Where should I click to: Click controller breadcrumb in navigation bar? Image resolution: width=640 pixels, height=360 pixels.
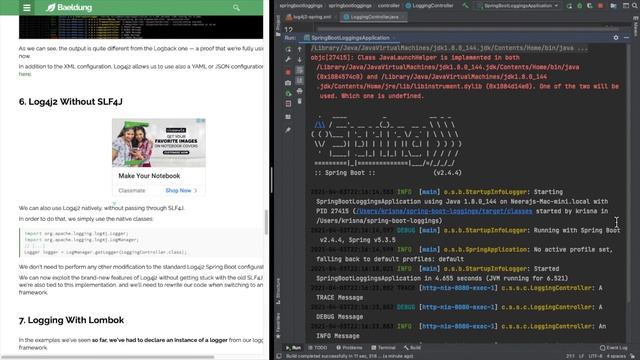[x=389, y=6]
